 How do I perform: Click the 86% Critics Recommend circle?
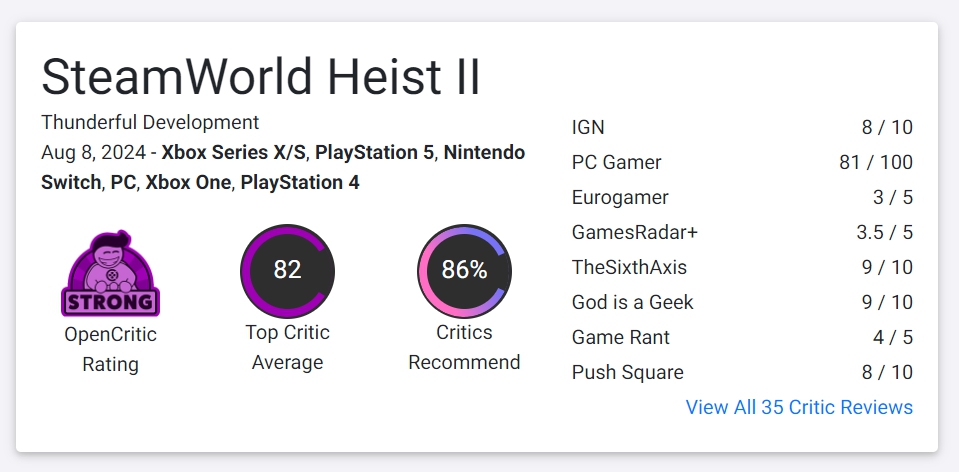pyautogui.click(x=464, y=271)
